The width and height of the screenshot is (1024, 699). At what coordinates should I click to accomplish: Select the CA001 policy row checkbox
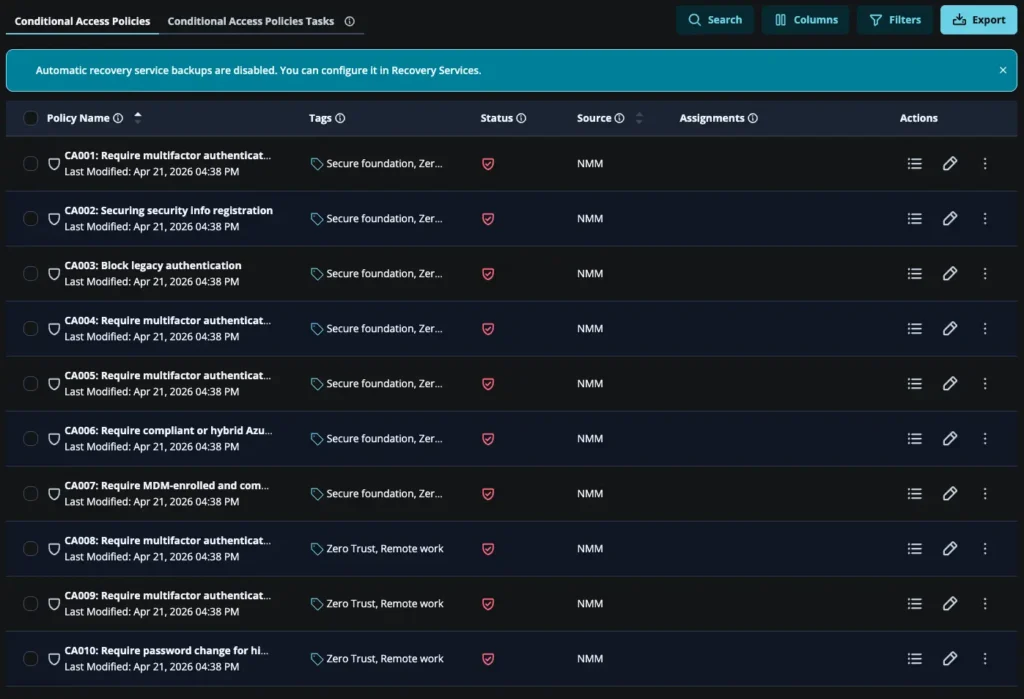(x=30, y=163)
